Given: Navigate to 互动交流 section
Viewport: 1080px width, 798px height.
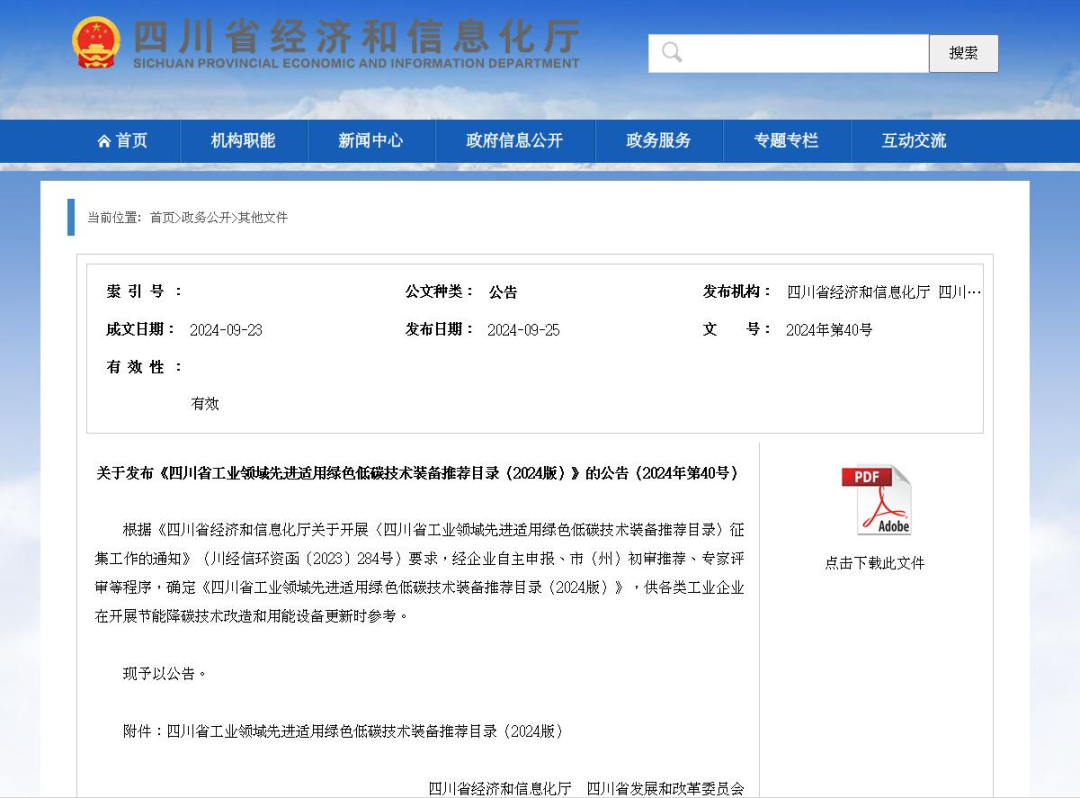Looking at the screenshot, I should pyautogui.click(x=913, y=141).
